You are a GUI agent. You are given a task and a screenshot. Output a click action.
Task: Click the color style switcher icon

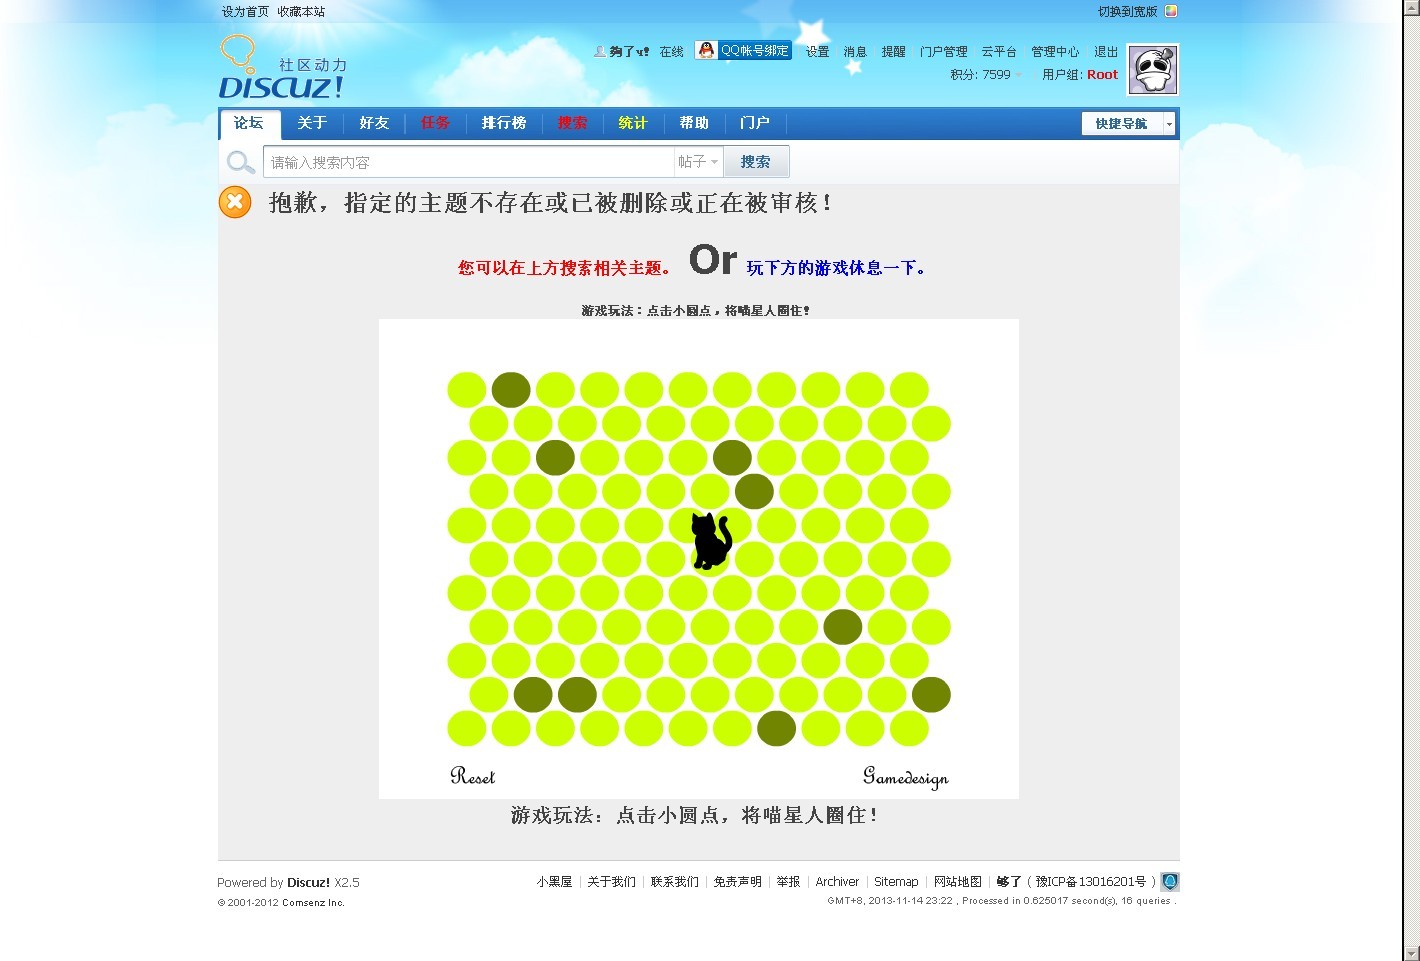1171,12
